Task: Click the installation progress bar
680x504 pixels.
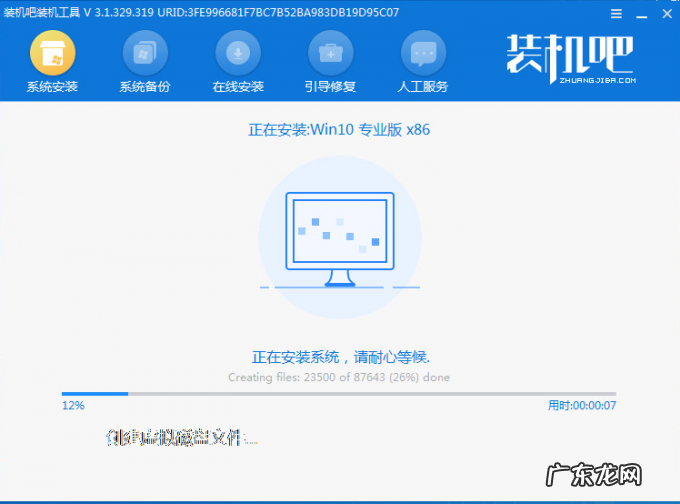Action: (339, 394)
